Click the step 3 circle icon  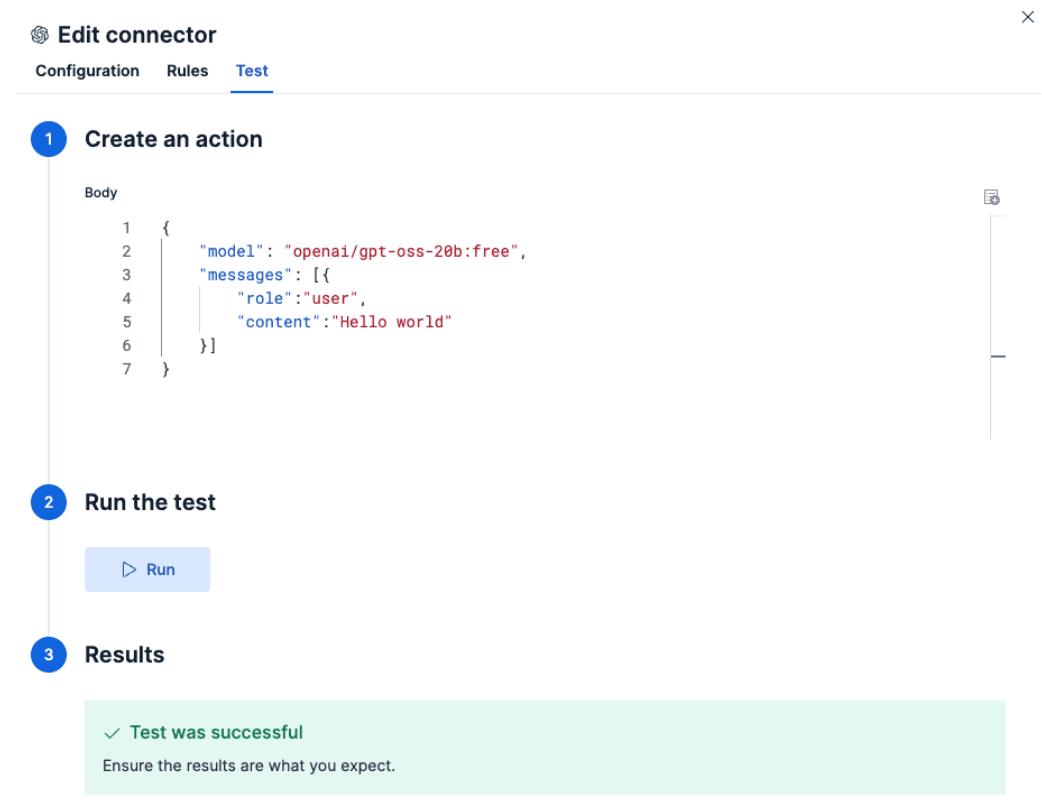tap(48, 655)
